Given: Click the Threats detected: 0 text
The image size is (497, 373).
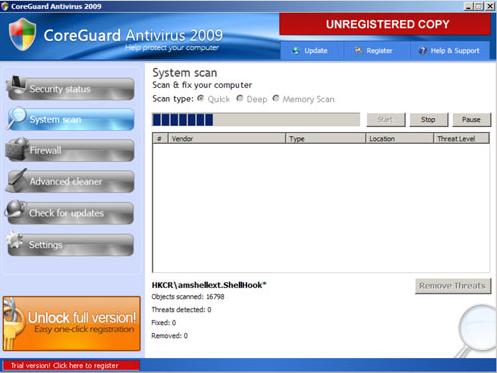Looking at the screenshot, I should pos(181,310).
